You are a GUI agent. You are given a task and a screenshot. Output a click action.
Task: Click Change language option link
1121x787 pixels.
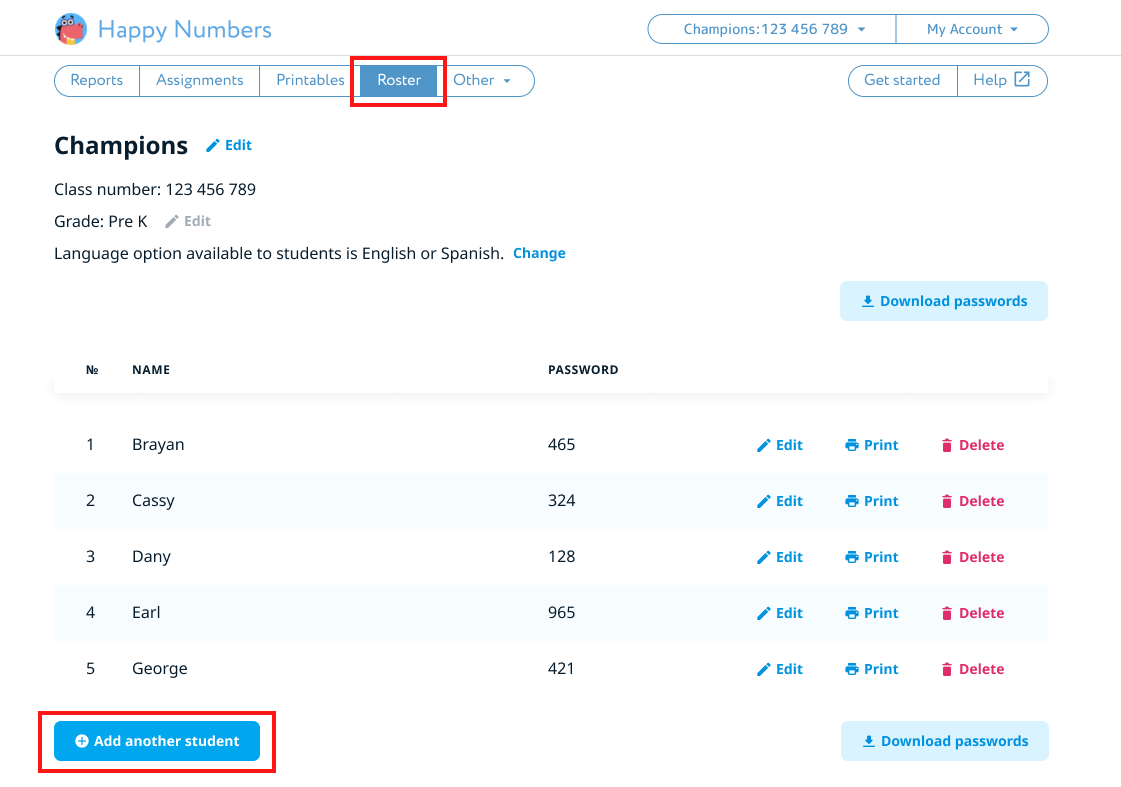(x=539, y=253)
